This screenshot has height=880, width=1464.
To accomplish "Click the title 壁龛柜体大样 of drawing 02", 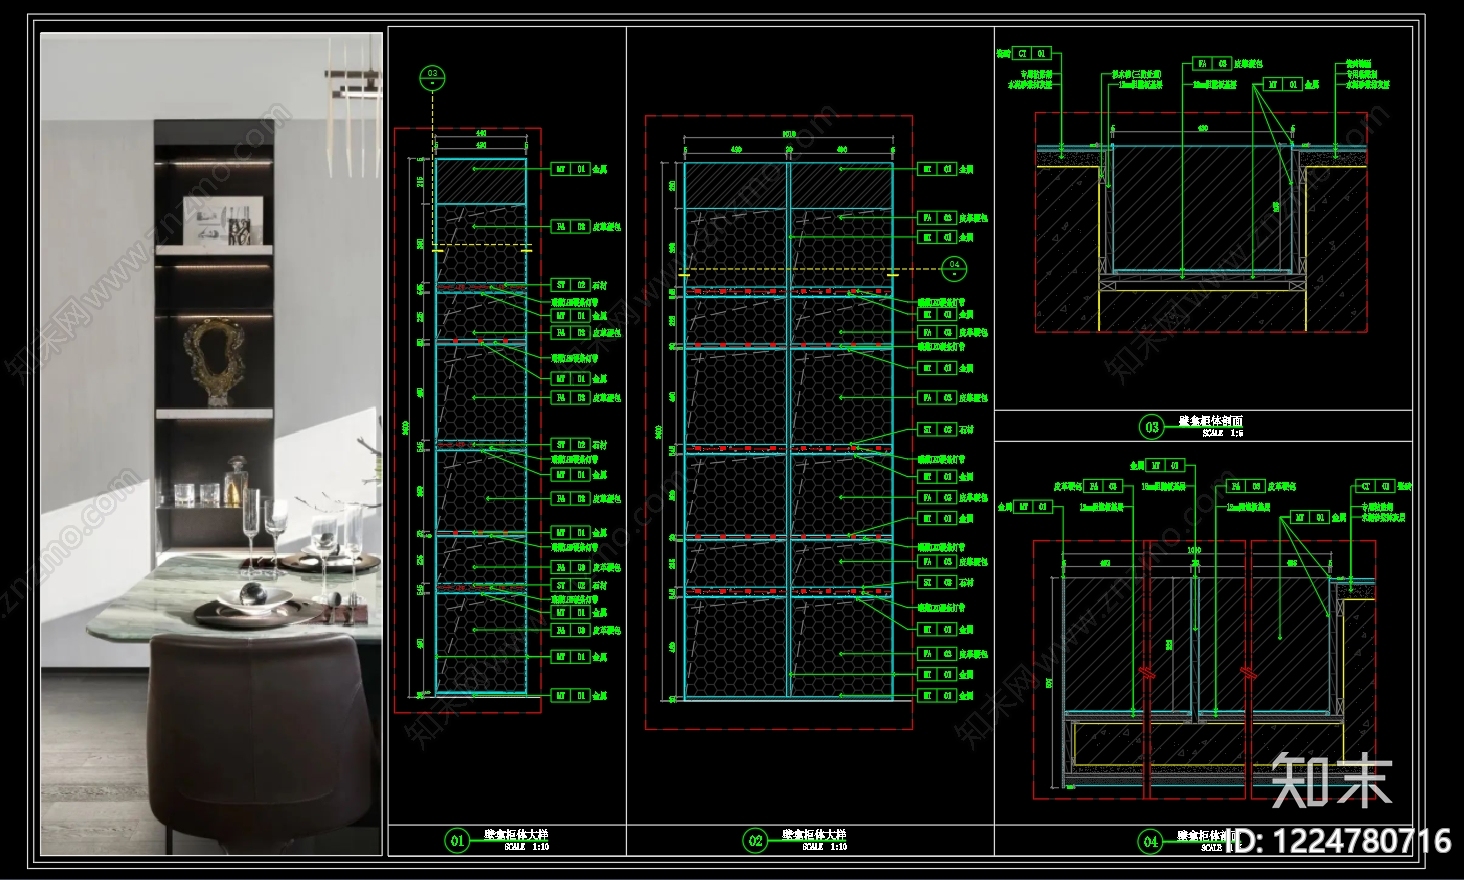I will point(814,834).
